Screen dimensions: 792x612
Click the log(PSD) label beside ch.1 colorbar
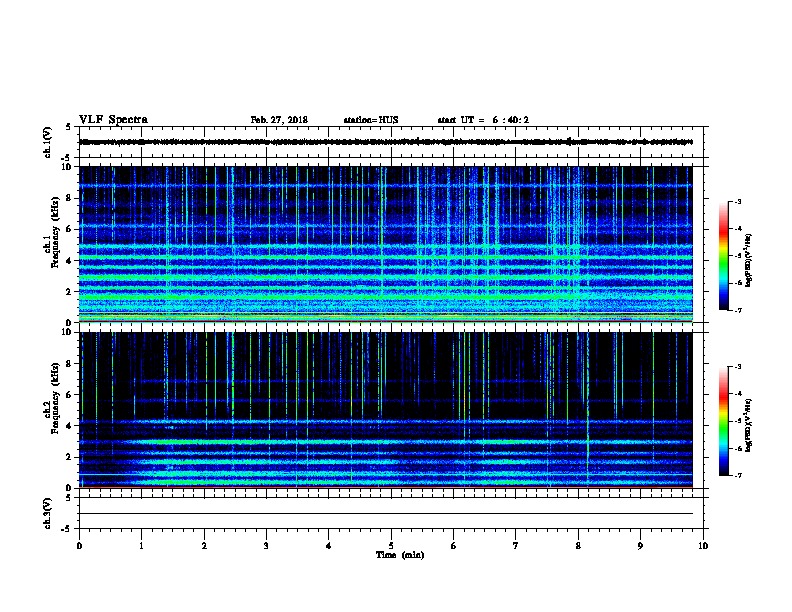point(749,261)
